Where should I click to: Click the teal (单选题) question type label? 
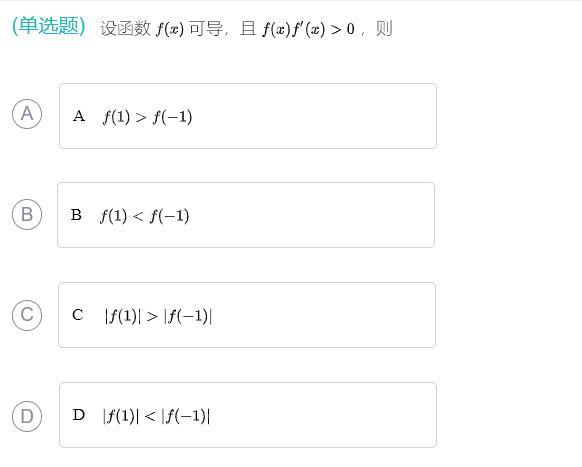tap(49, 26)
